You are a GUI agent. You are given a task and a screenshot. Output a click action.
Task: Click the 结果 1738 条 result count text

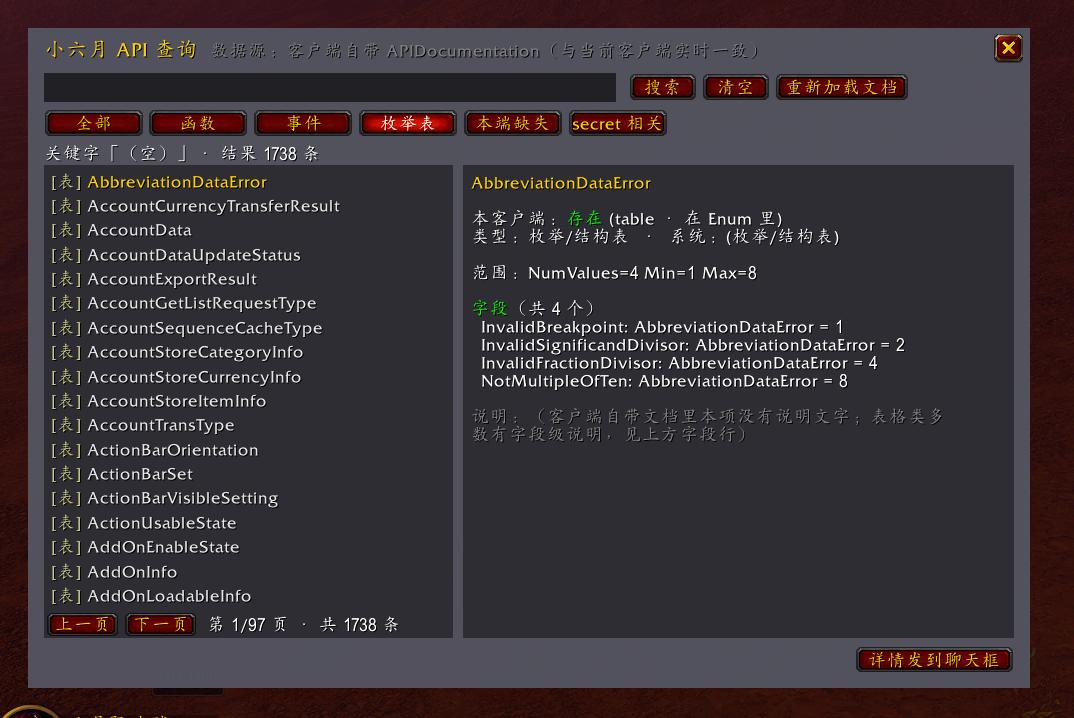[x=270, y=153]
